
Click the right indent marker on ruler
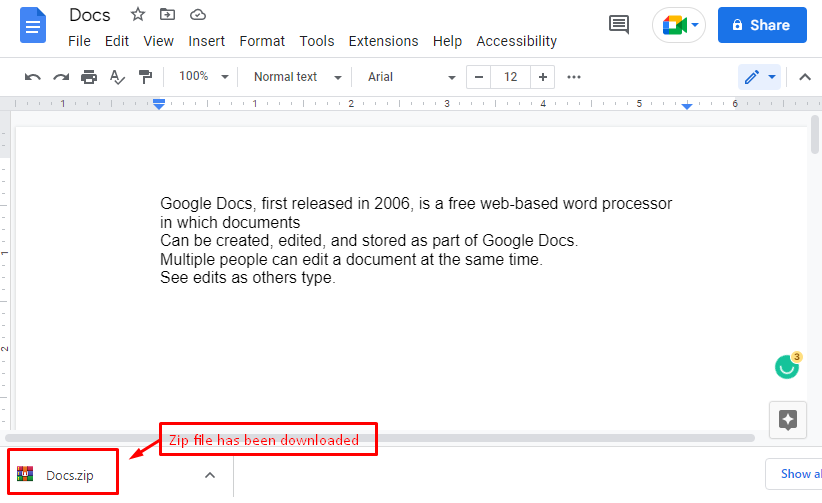687,106
